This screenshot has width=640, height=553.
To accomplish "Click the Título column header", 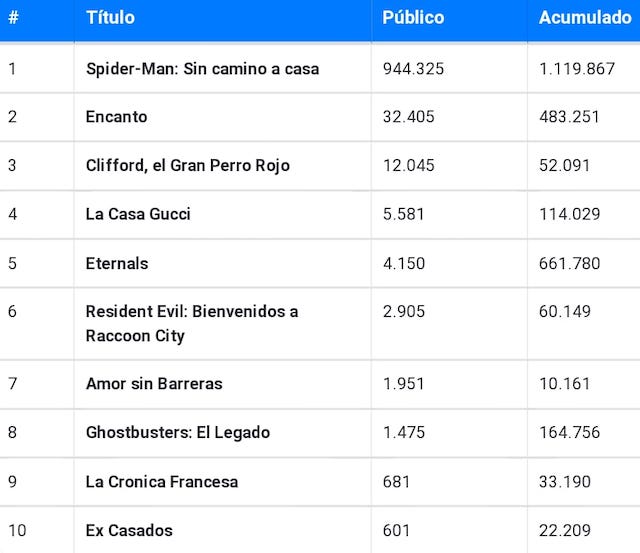I will pyautogui.click(x=110, y=18).
